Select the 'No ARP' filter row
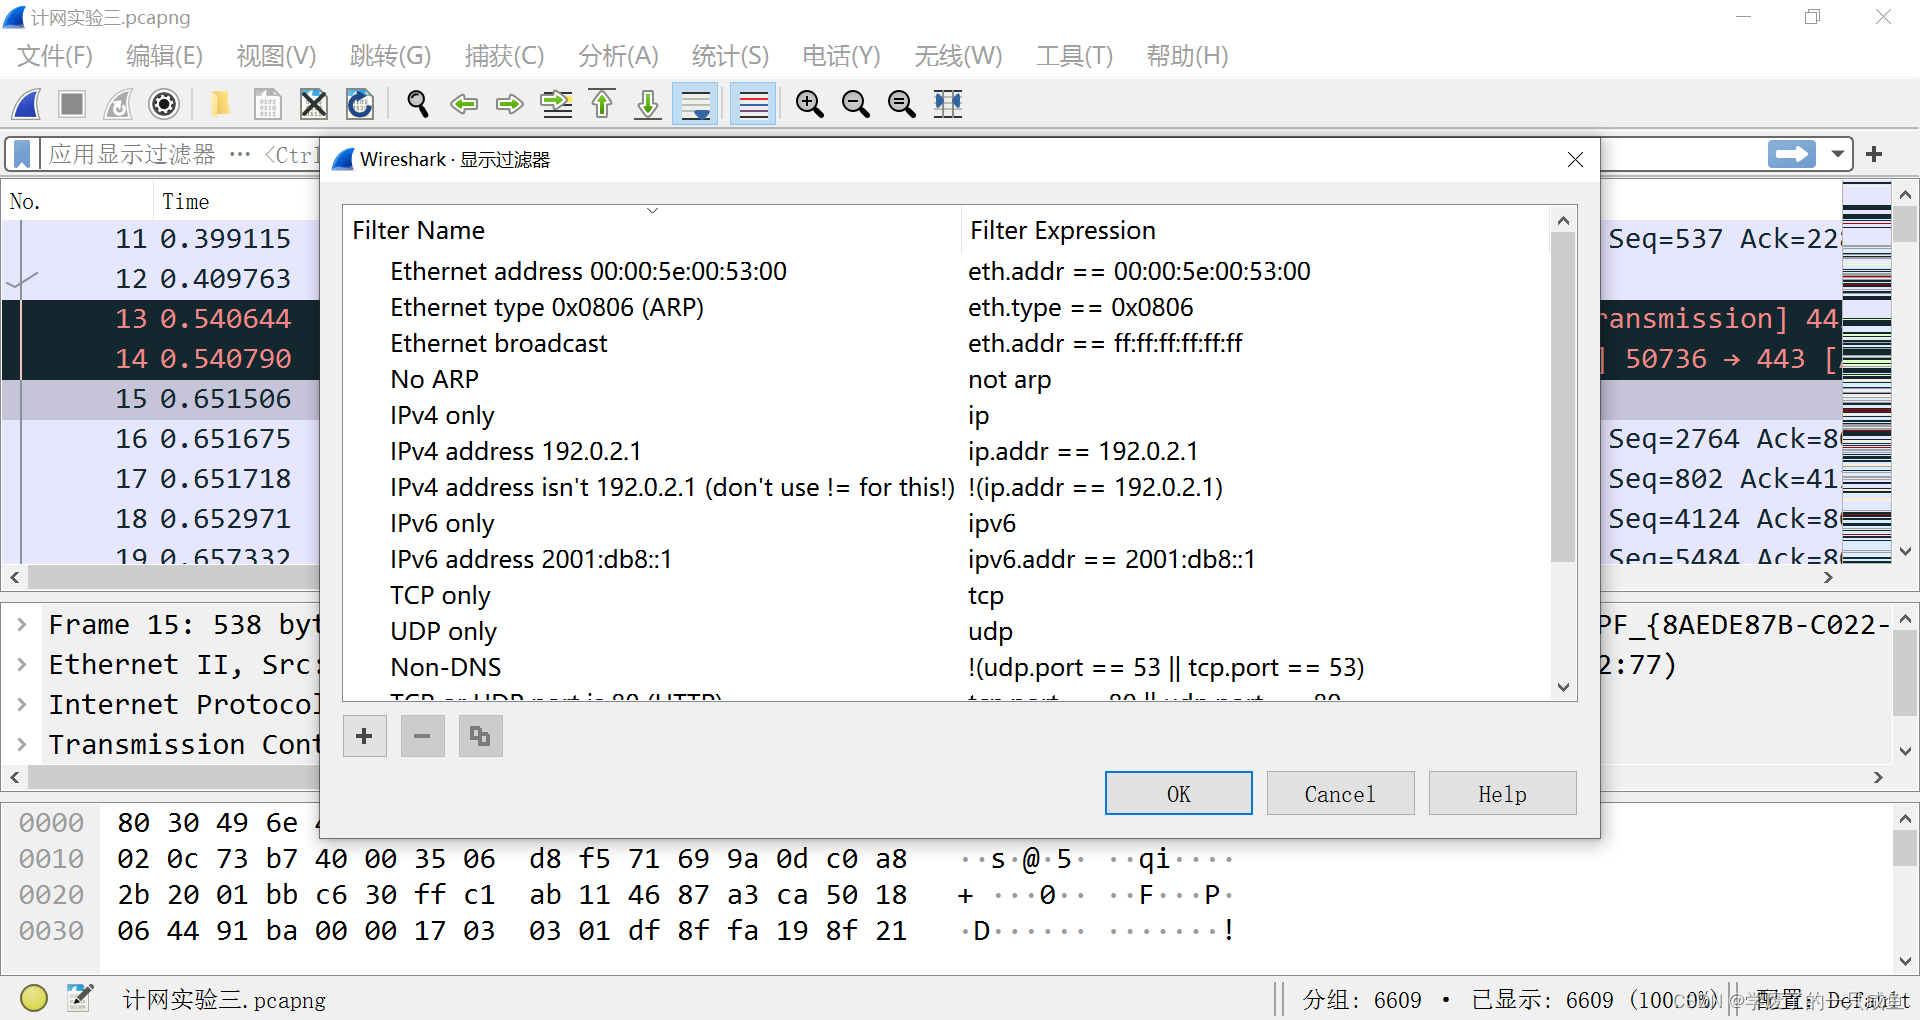 (946, 380)
